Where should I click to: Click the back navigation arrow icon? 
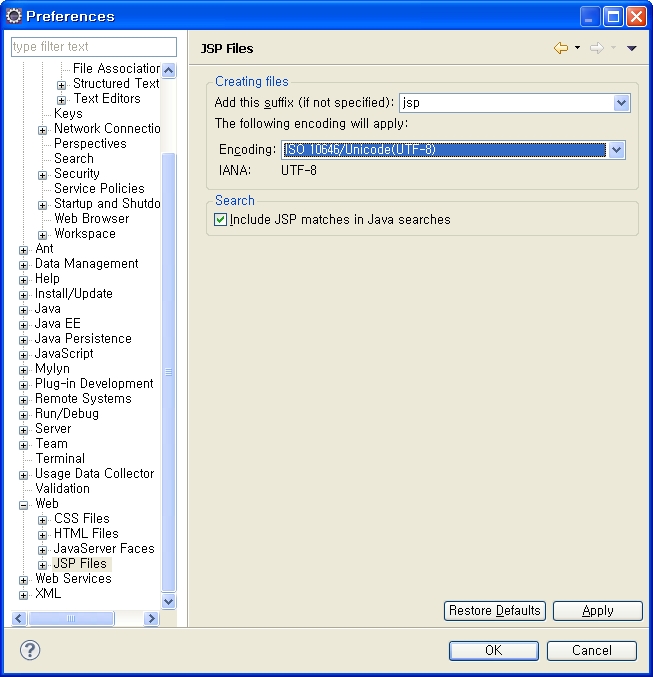(x=561, y=48)
